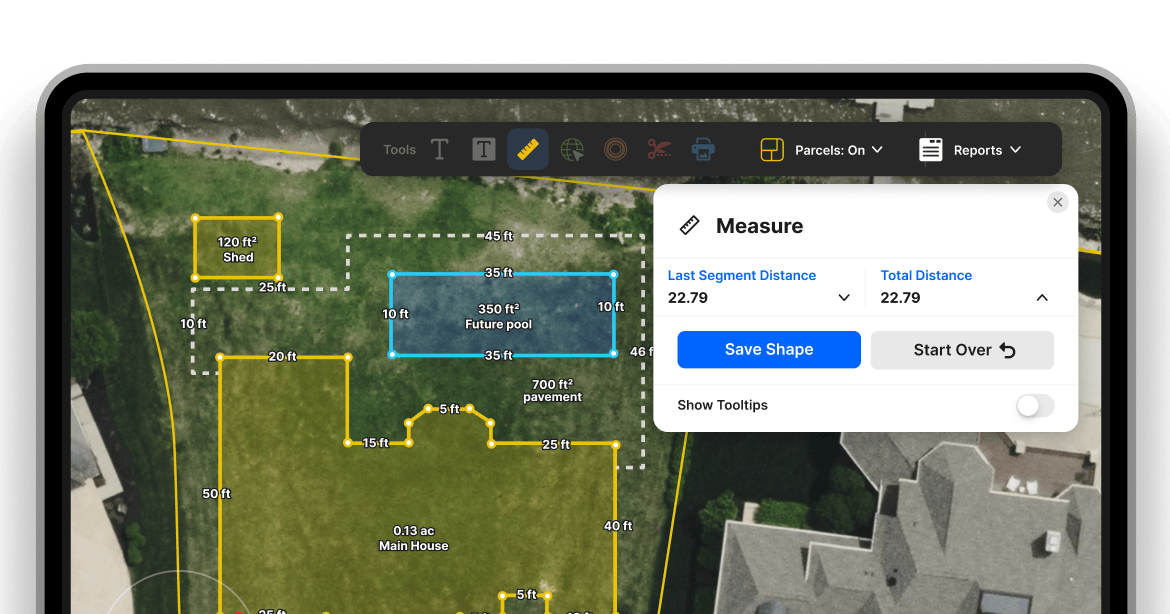
Task: Select the yellow ruler Measure tool
Action: point(528,149)
